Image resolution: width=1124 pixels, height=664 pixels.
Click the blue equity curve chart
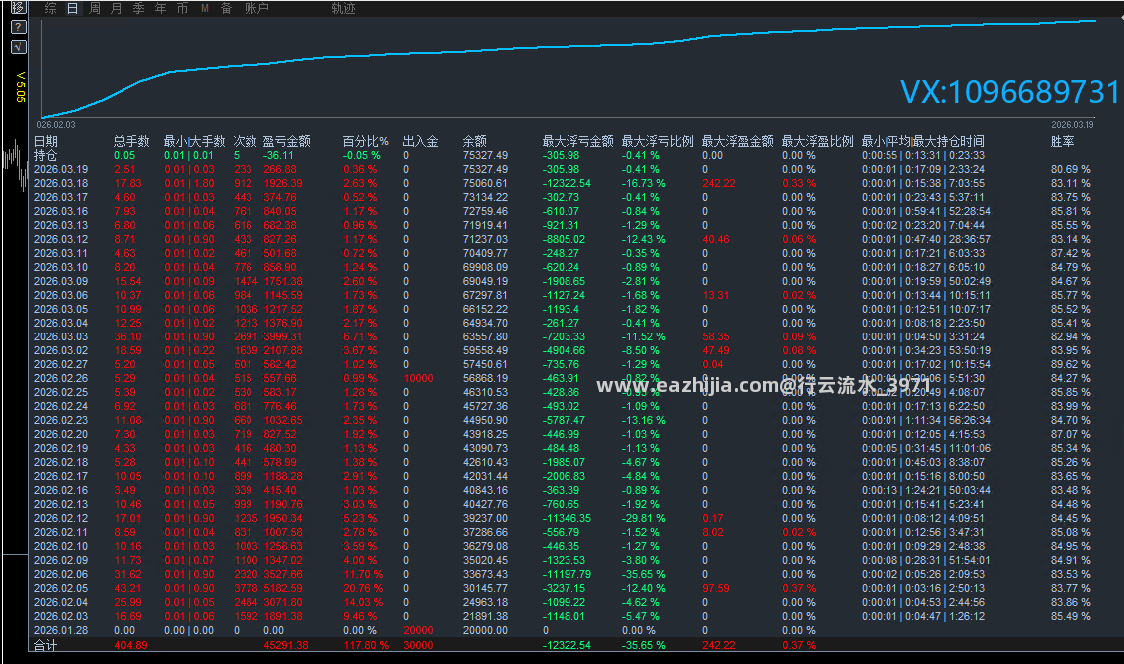click(x=568, y=68)
